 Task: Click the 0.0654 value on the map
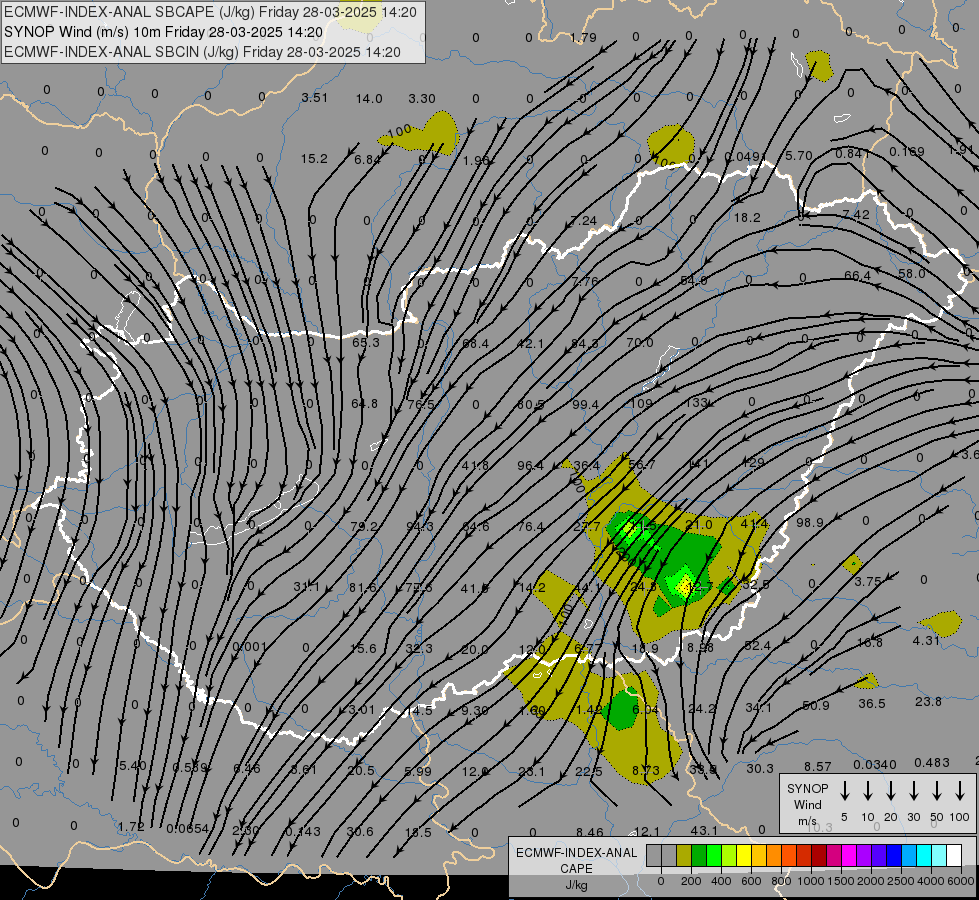click(187, 828)
